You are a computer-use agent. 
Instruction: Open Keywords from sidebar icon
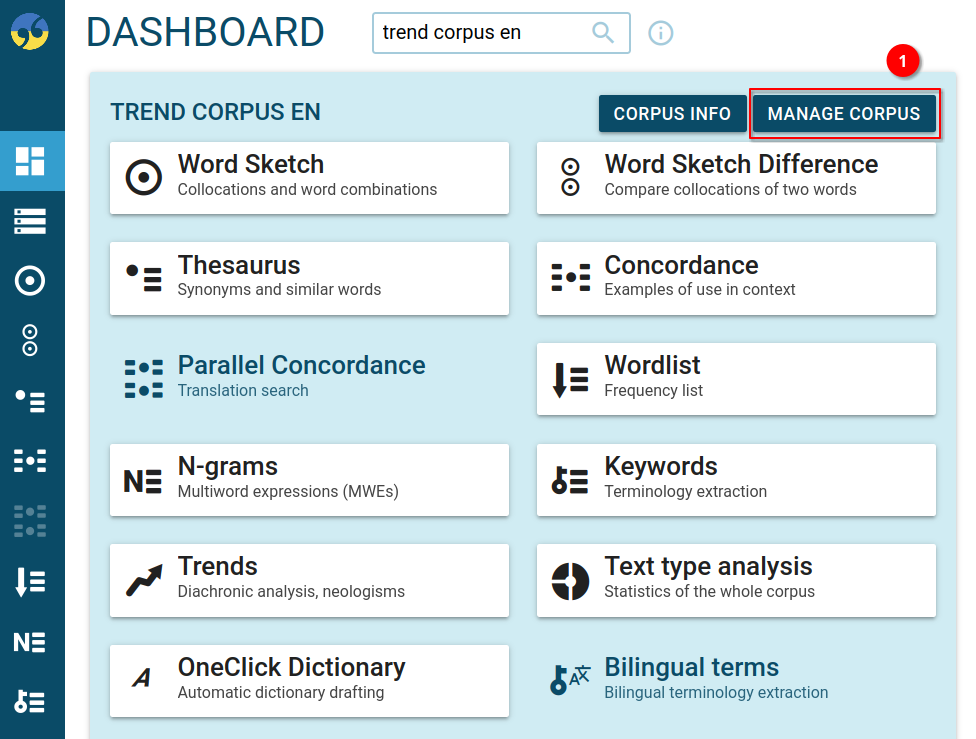pyautogui.click(x=30, y=702)
